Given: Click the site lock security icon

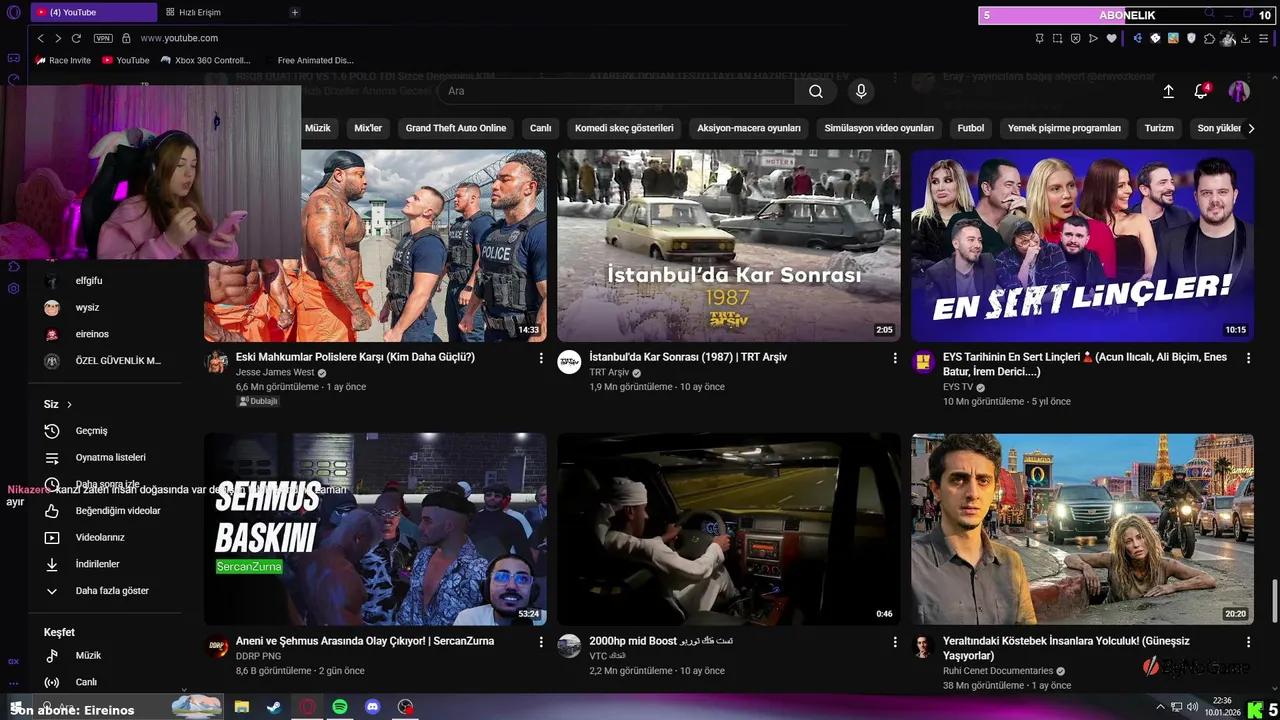Looking at the screenshot, I should [x=126, y=38].
